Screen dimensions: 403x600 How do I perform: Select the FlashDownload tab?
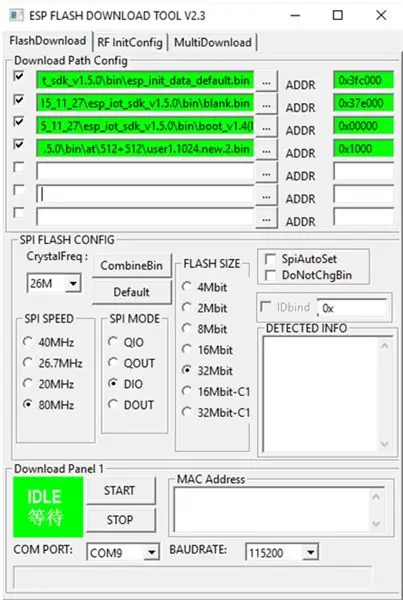click(47, 41)
